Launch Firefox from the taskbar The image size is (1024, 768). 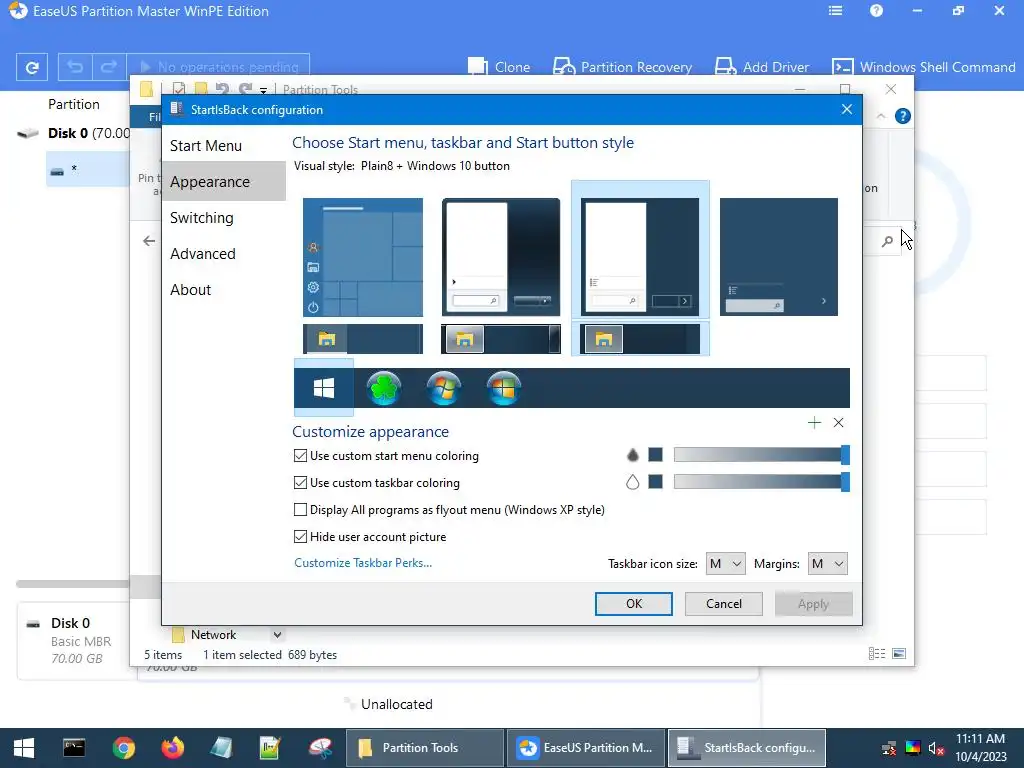point(172,748)
